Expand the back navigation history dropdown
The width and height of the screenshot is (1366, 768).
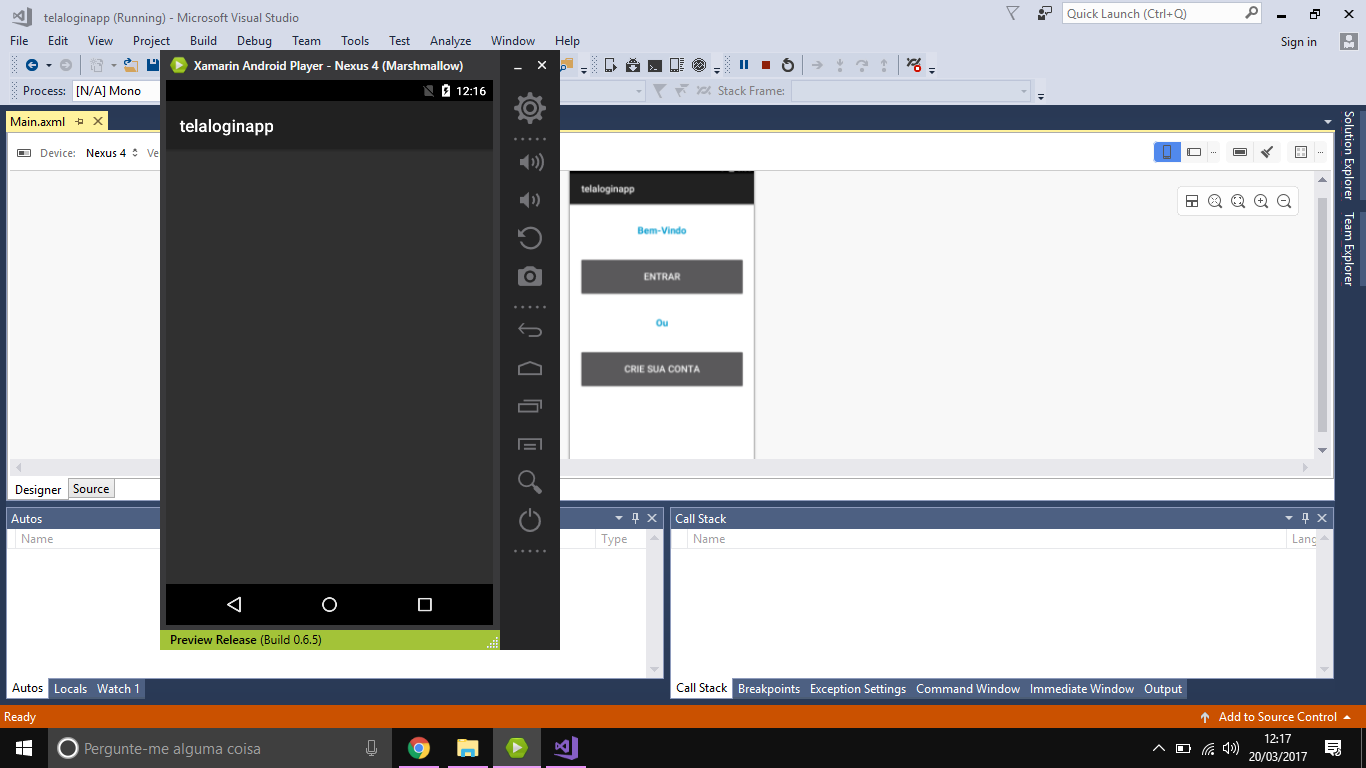(x=48, y=65)
